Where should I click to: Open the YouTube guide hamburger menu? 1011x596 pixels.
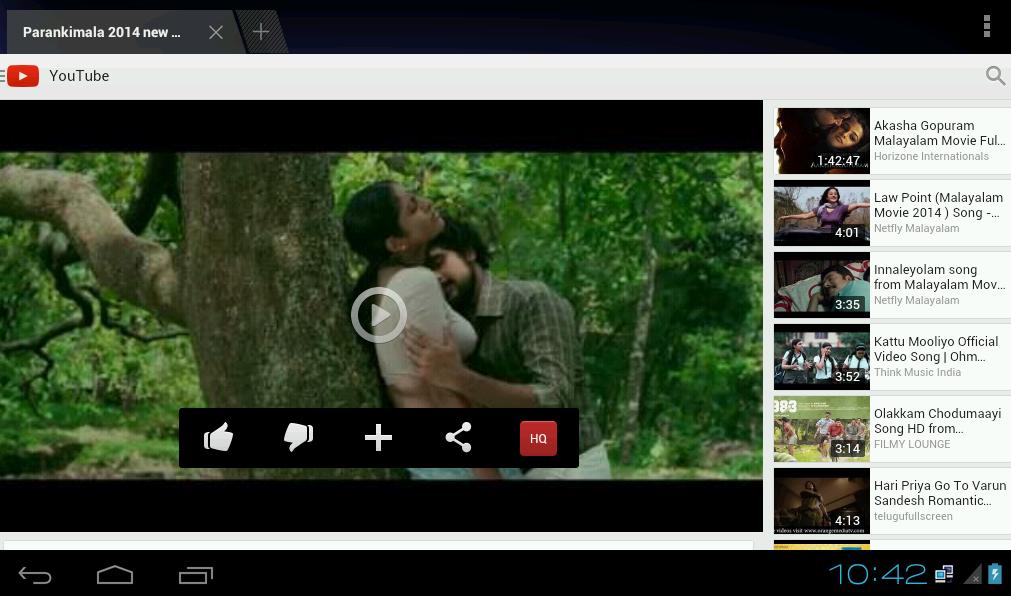coord(3,76)
